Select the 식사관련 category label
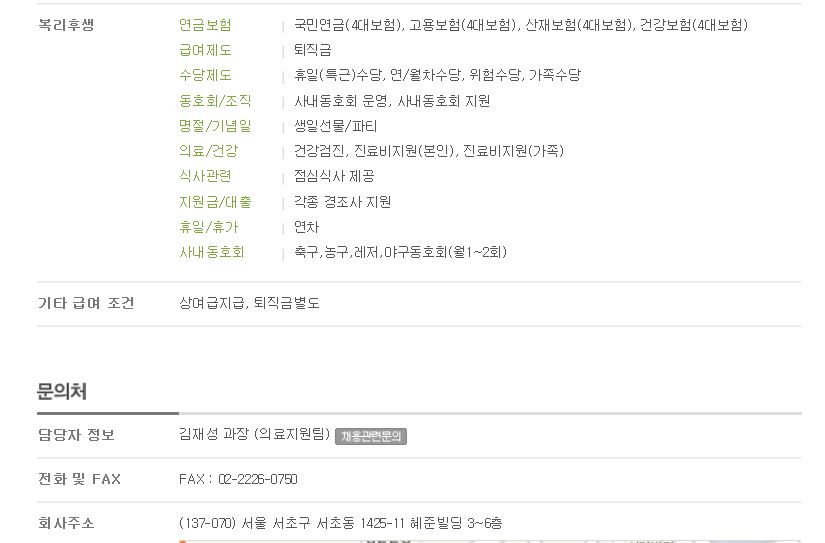Screen dimensions: 825x543 click(x=205, y=176)
